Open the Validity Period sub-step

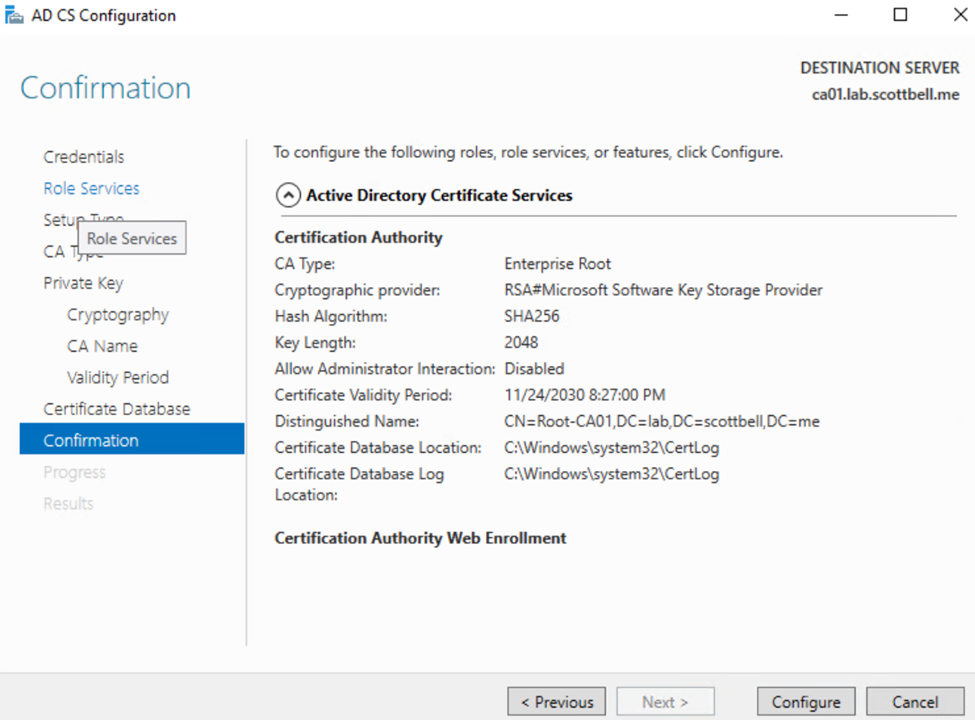click(x=117, y=378)
